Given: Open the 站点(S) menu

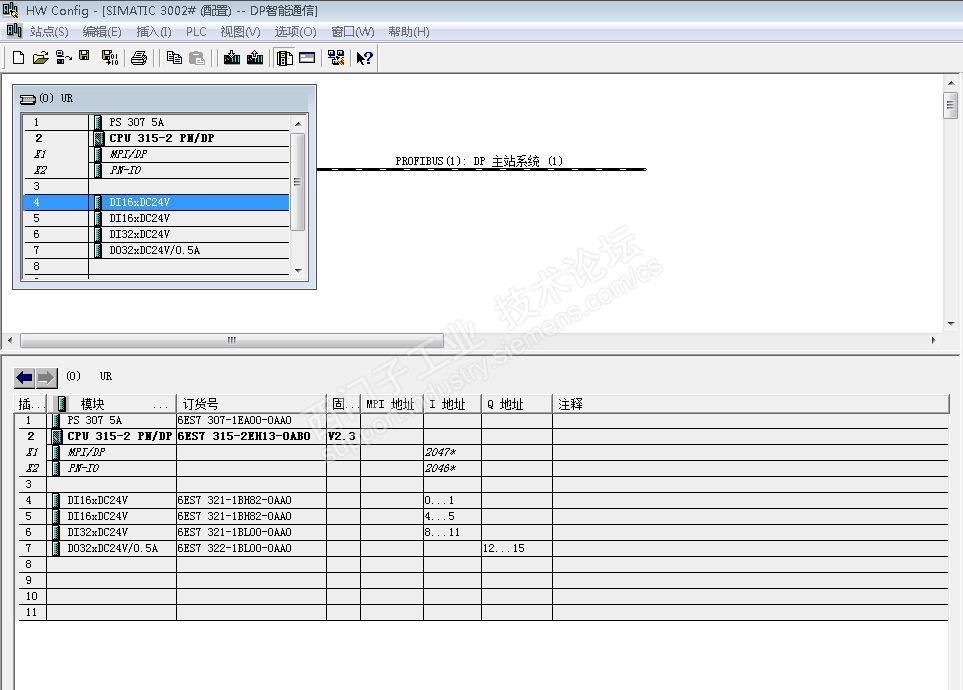Looking at the screenshot, I should 49,31.
